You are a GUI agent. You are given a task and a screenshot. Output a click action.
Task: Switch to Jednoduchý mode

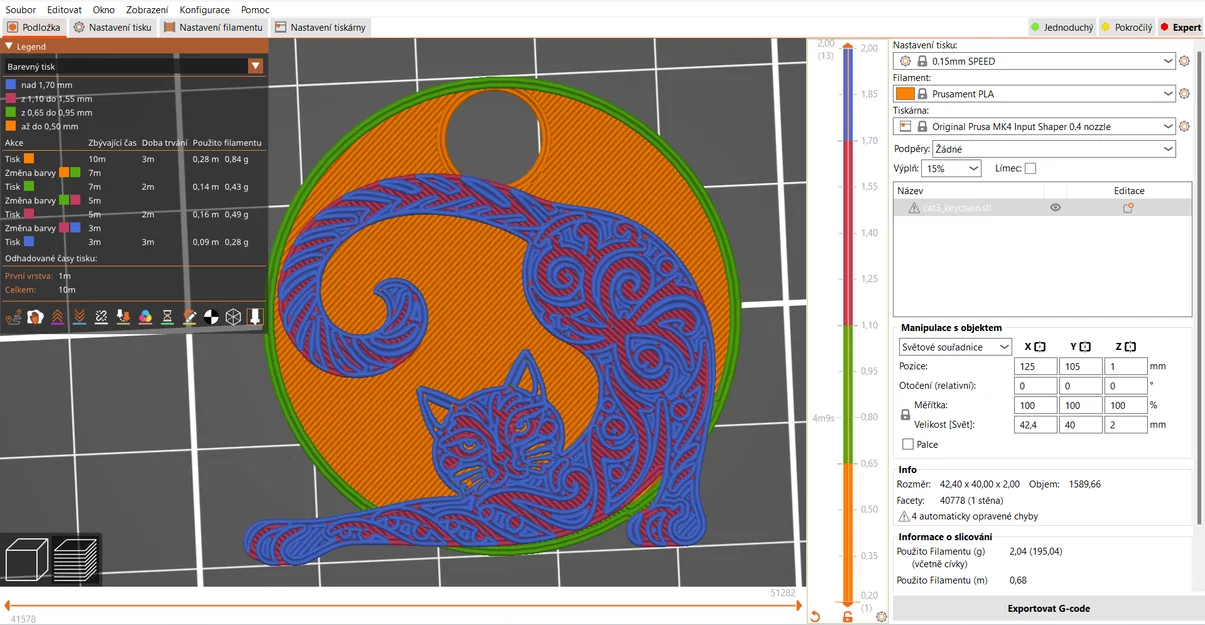(1062, 27)
